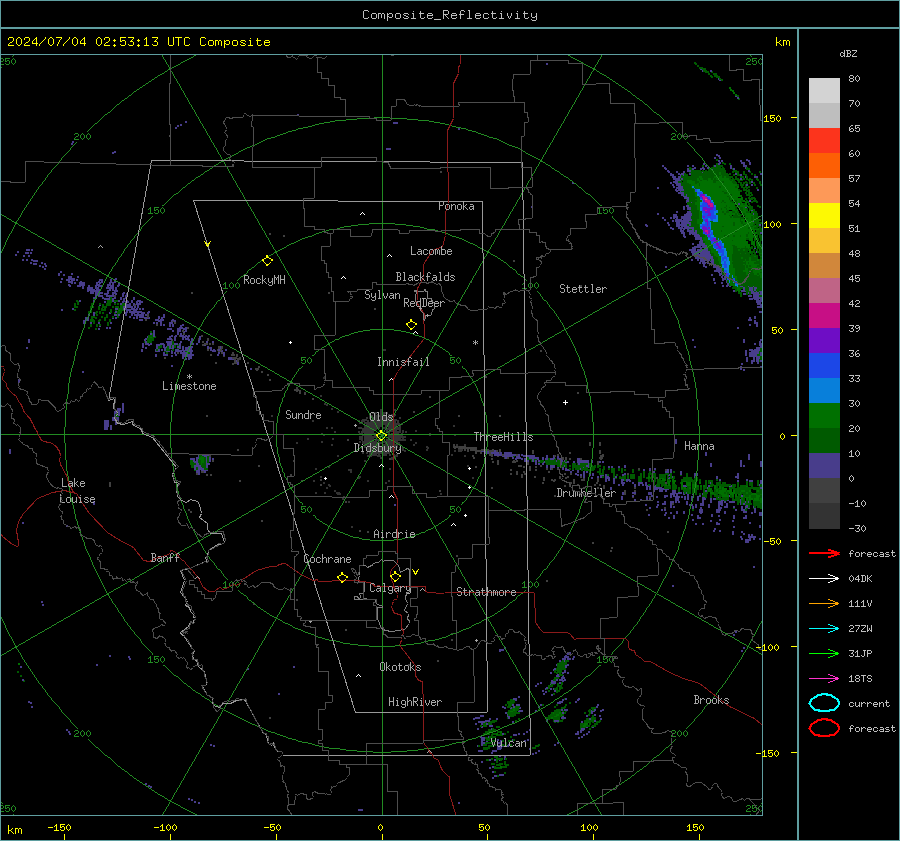
Task: Click the Limestone label
Action: [x=189, y=386]
